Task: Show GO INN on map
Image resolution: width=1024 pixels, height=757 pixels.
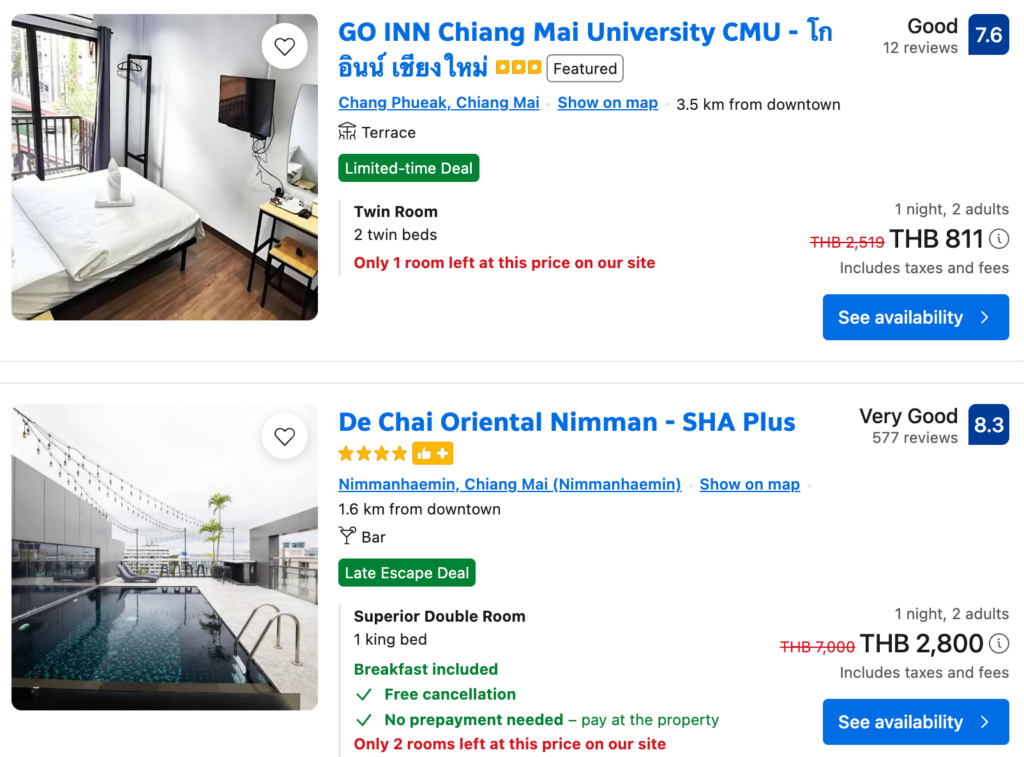Action: coord(607,103)
